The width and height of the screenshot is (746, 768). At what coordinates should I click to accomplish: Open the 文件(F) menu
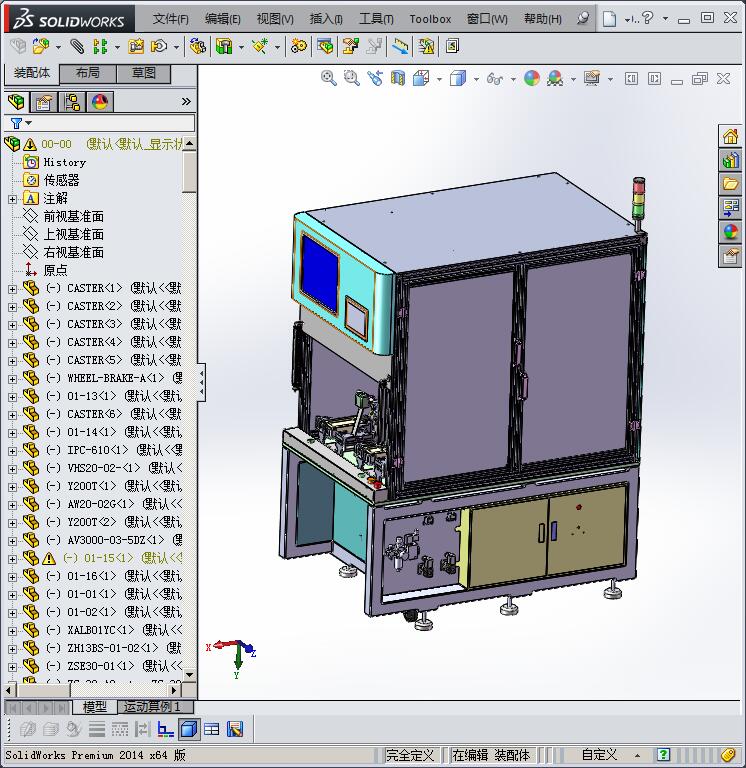click(170, 19)
